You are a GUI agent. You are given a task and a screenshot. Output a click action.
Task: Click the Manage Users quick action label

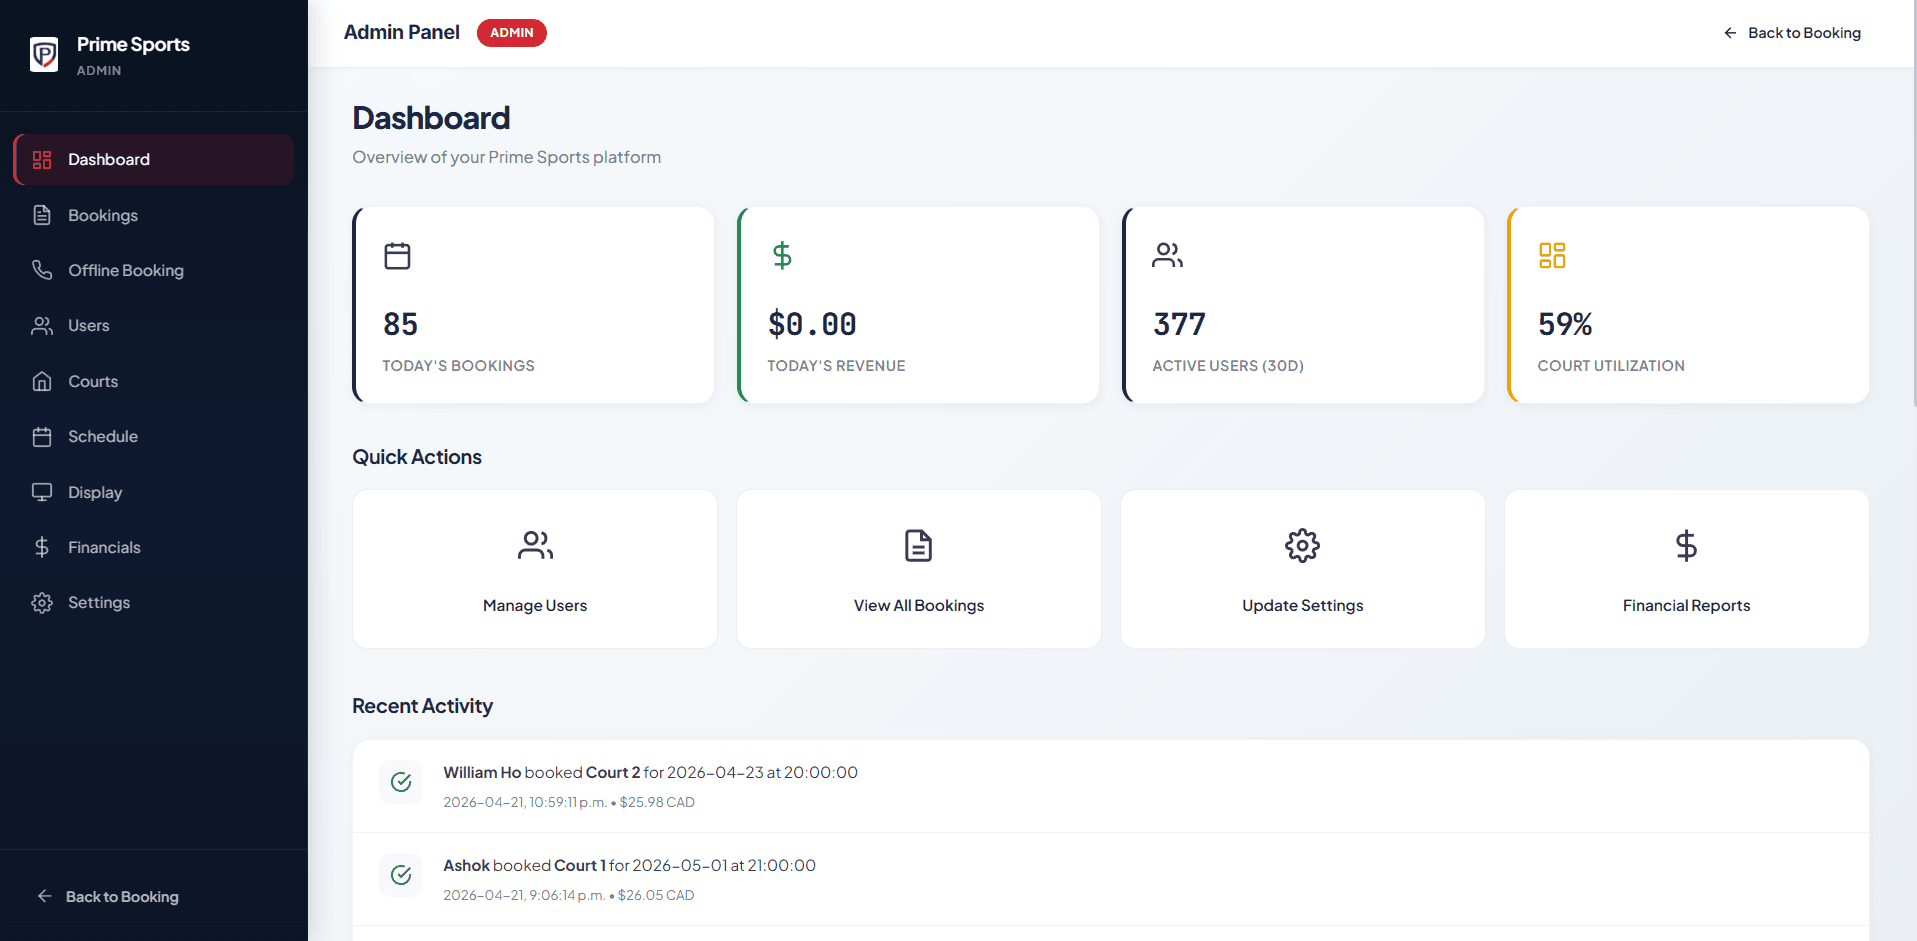coord(535,606)
